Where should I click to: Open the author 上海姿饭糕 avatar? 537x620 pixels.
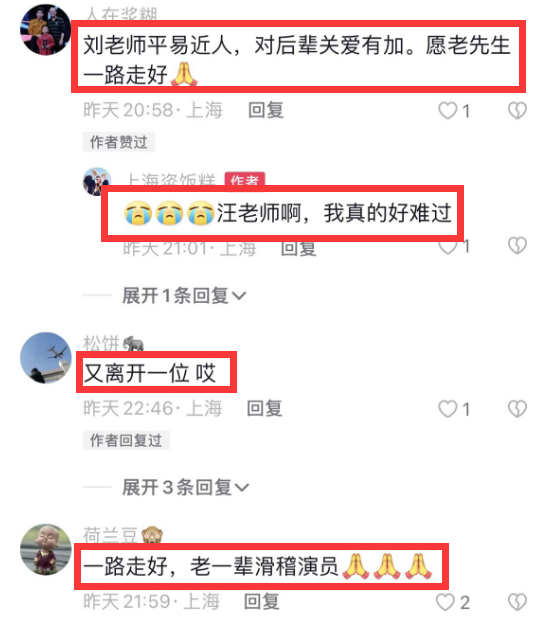97,181
